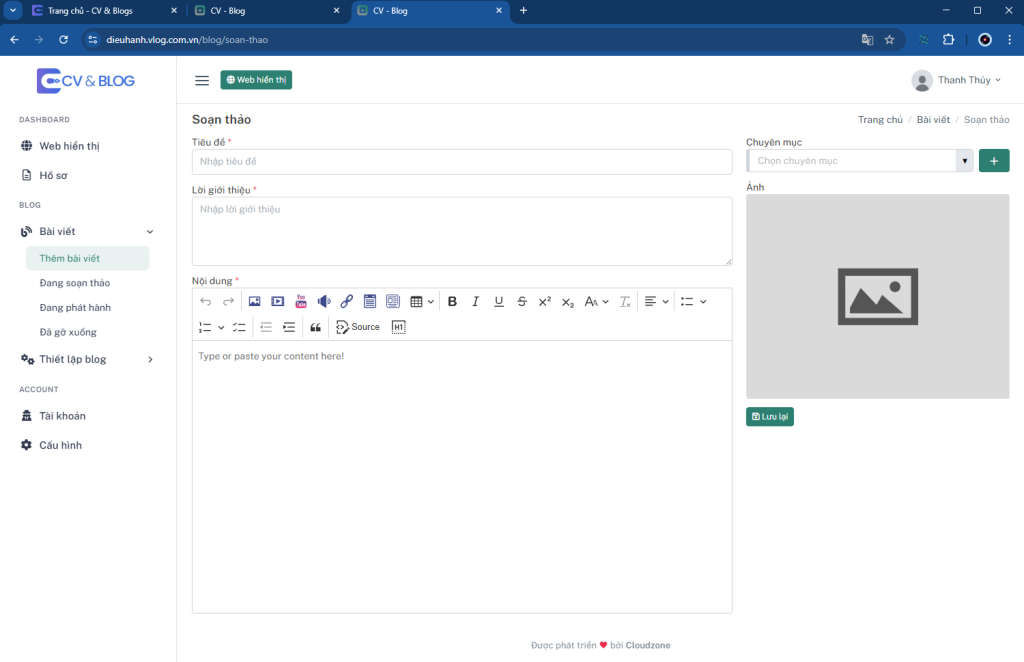
Task: Click the Tiêu đề title input field
Action: click(461, 162)
